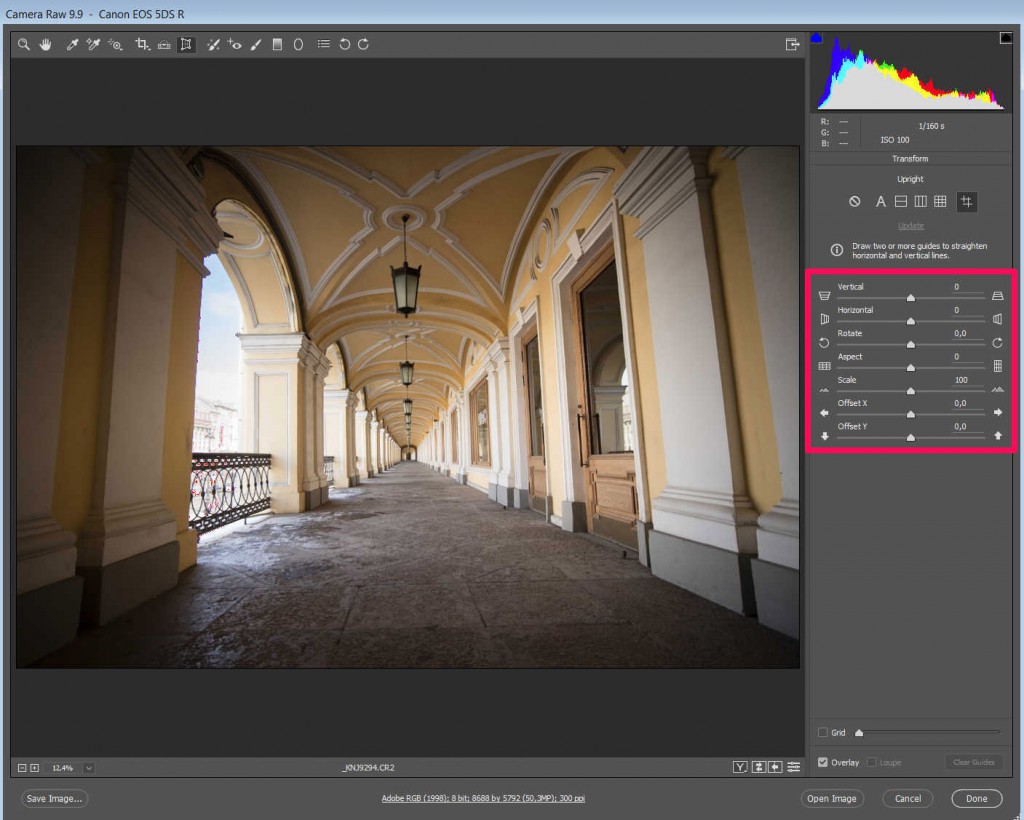
Task: Uncheck the Overlay checkbox
Action: (x=823, y=762)
